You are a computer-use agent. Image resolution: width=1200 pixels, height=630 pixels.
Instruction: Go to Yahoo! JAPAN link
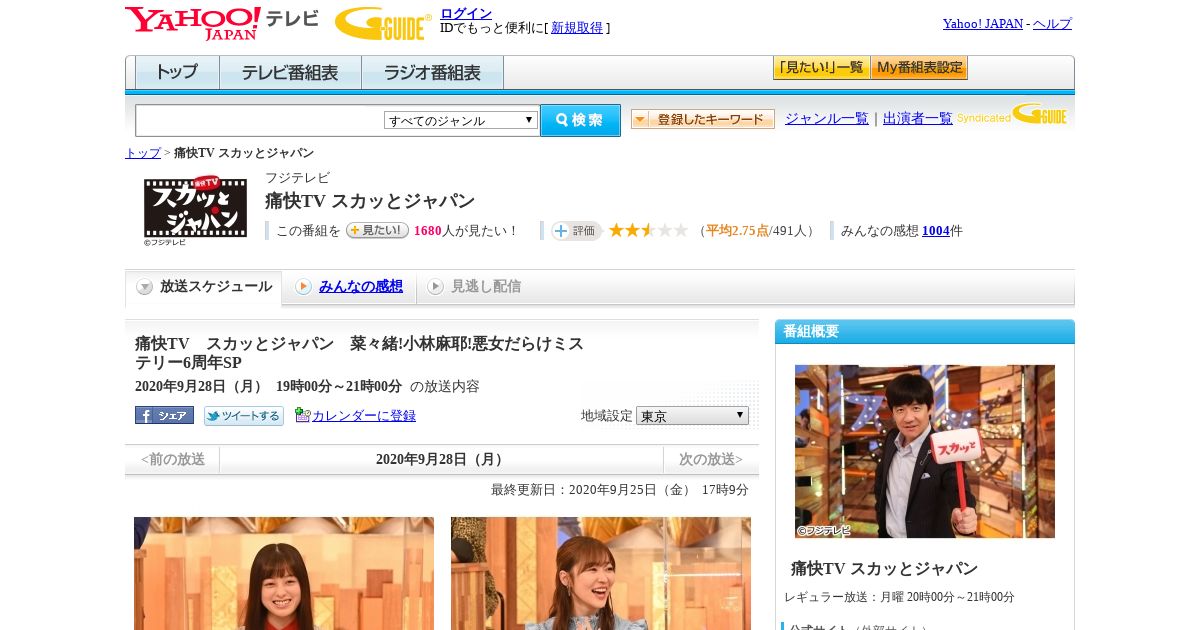(983, 23)
